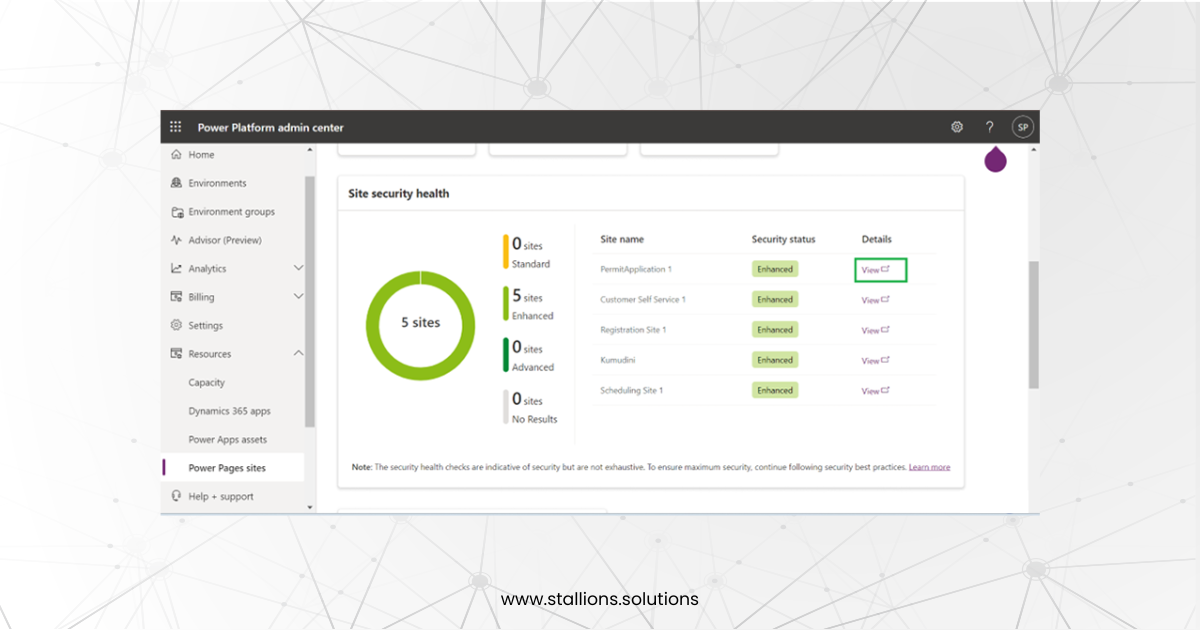Open Environment groups page
The height and width of the screenshot is (630, 1200).
pos(231,212)
